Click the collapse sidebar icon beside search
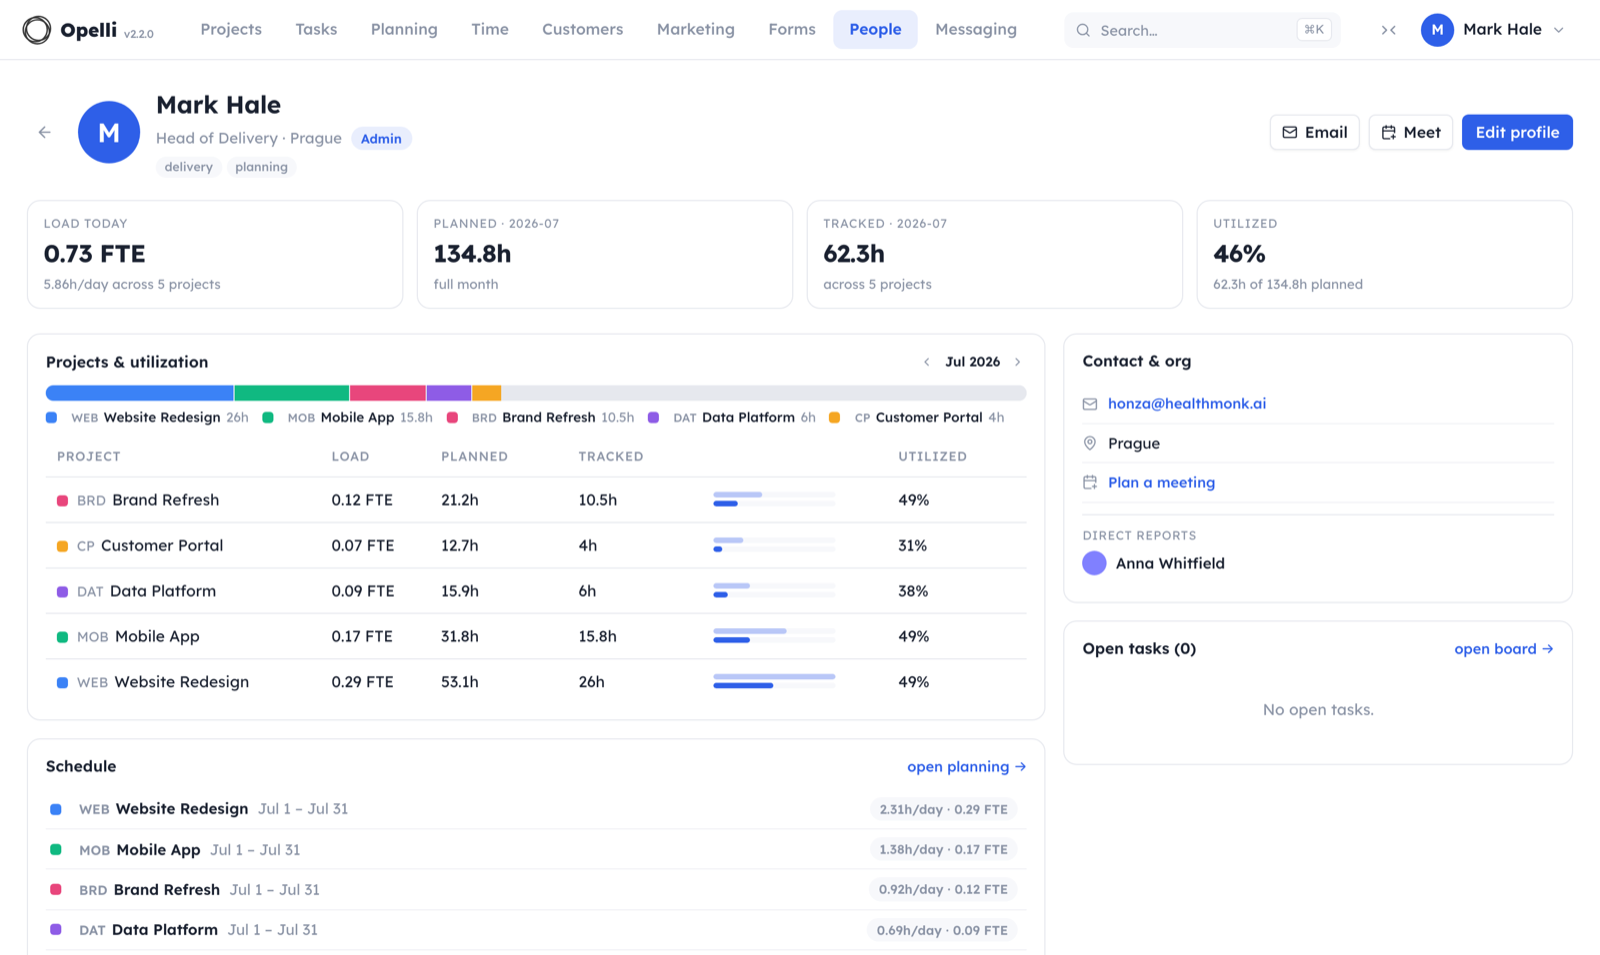The height and width of the screenshot is (955, 1600). tap(1389, 30)
